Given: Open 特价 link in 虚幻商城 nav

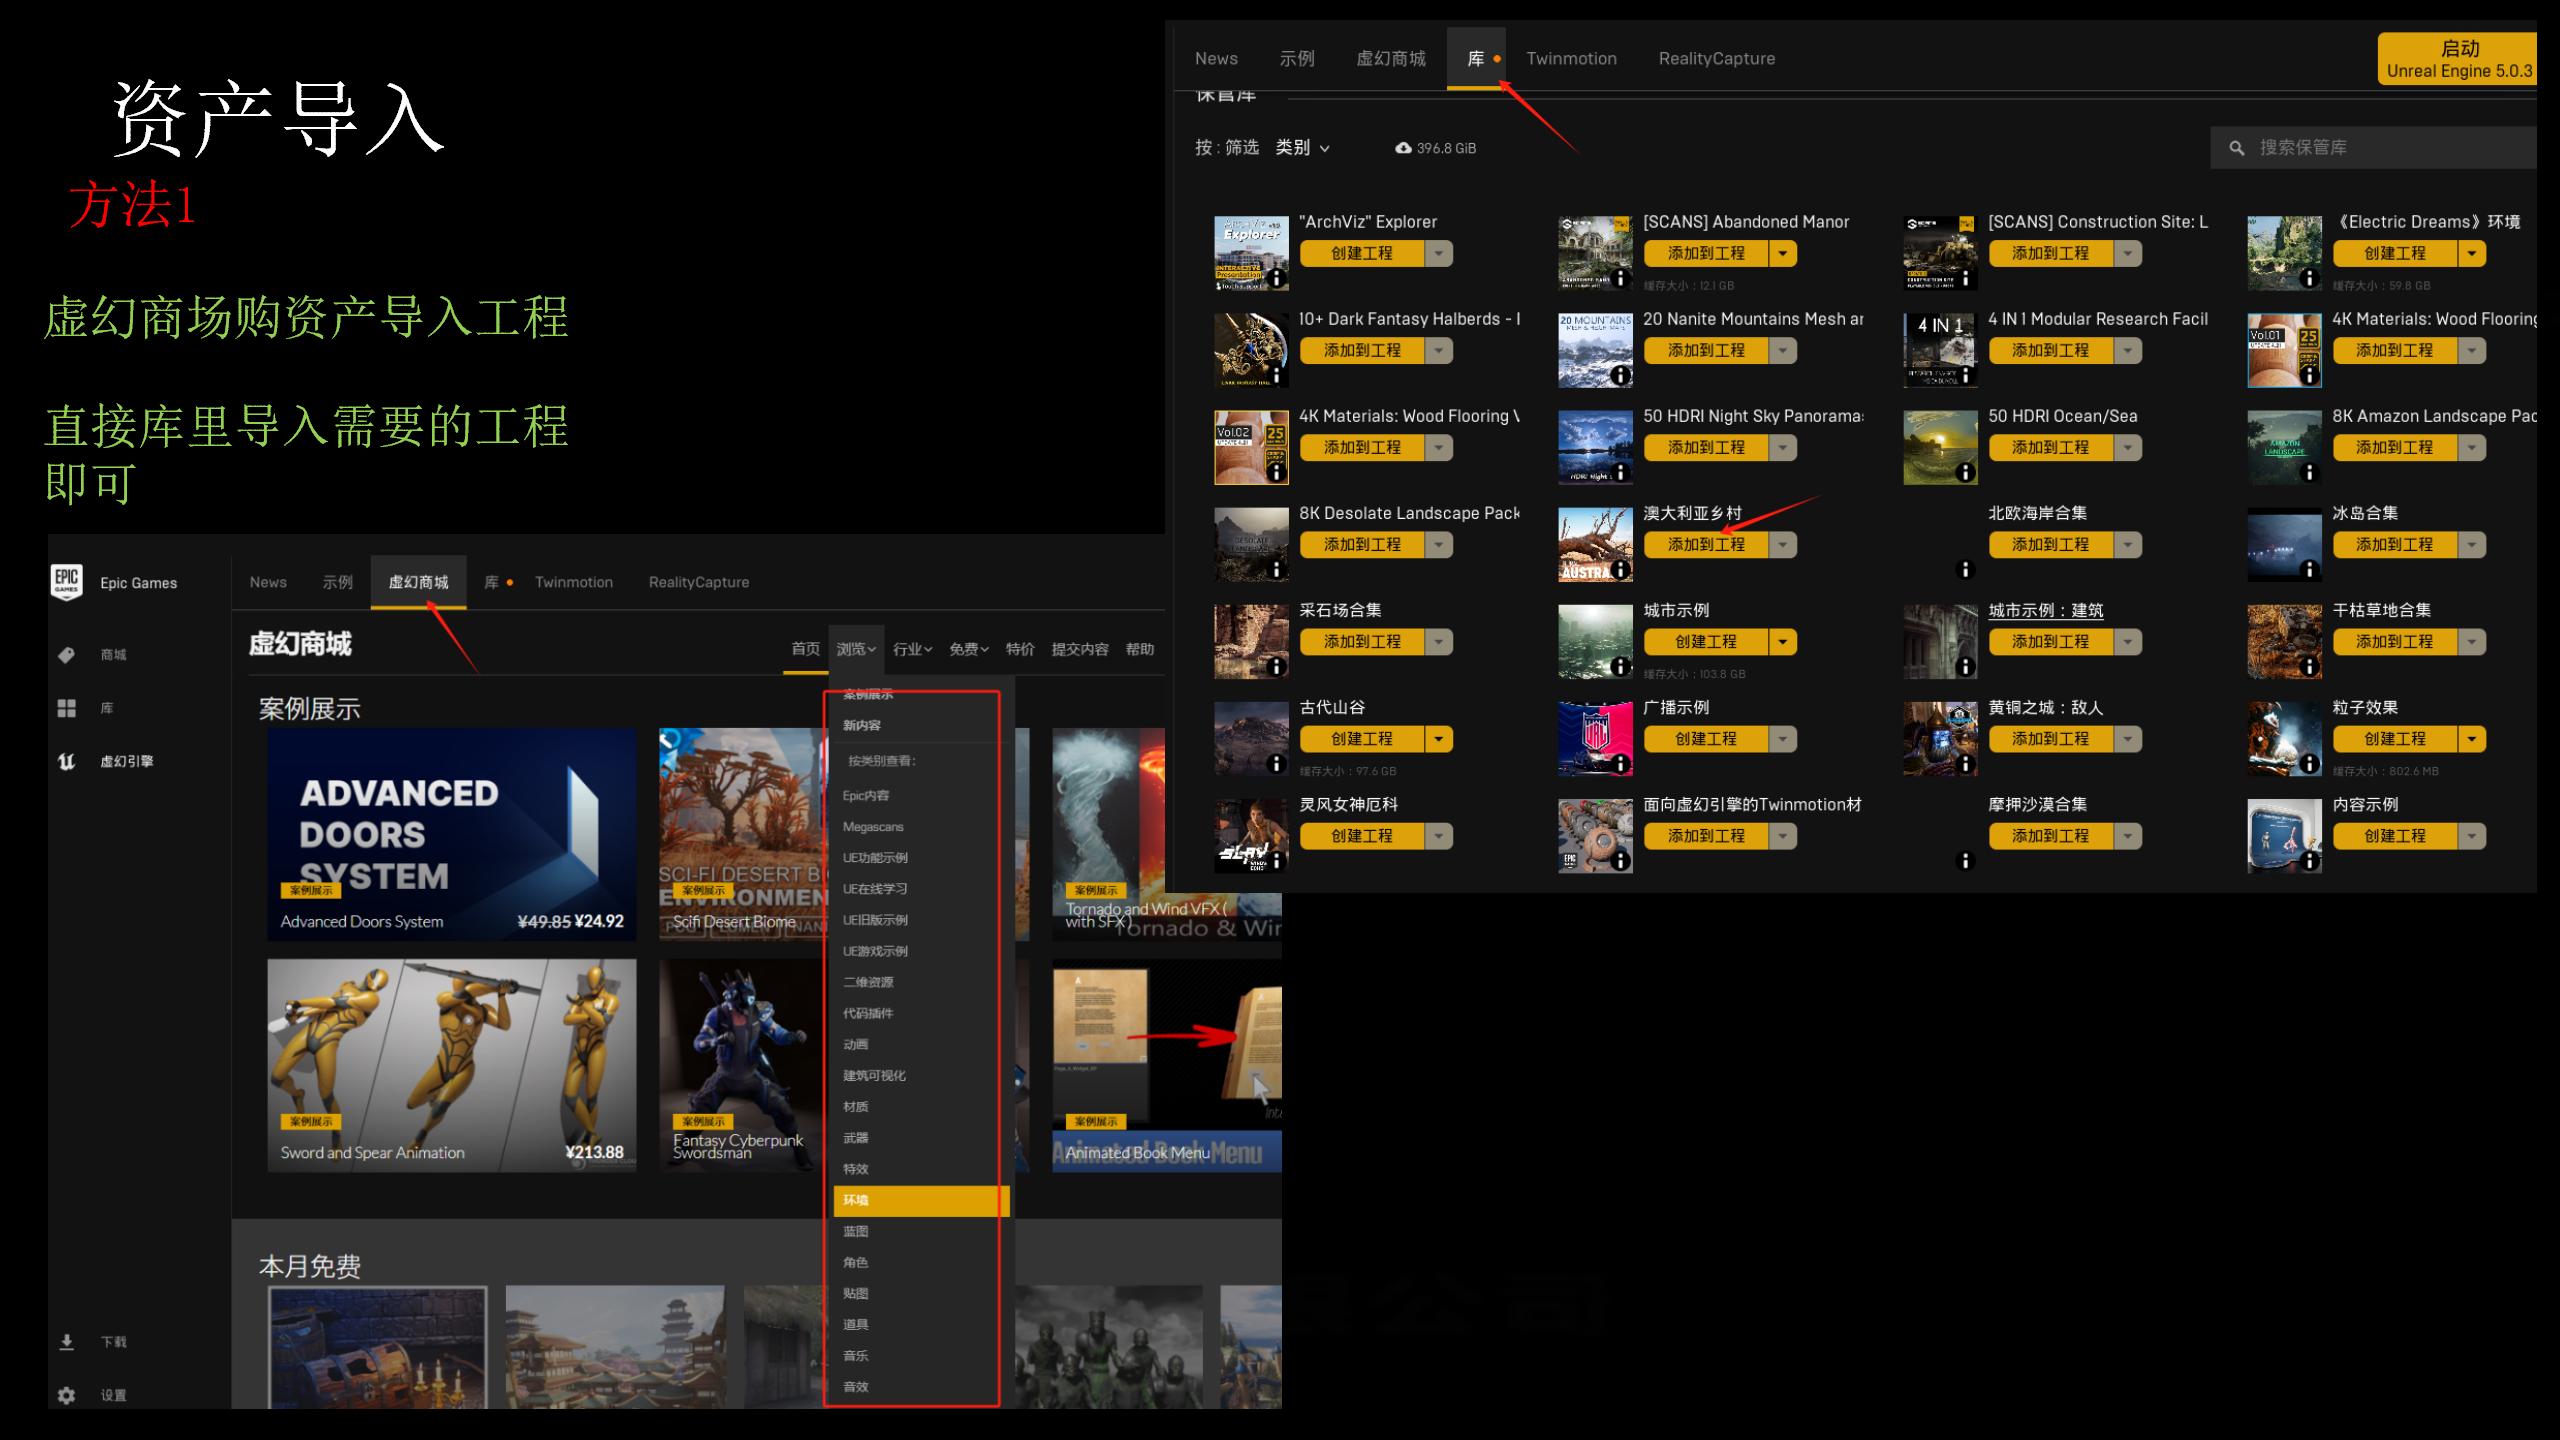Looking at the screenshot, I should click(1020, 649).
